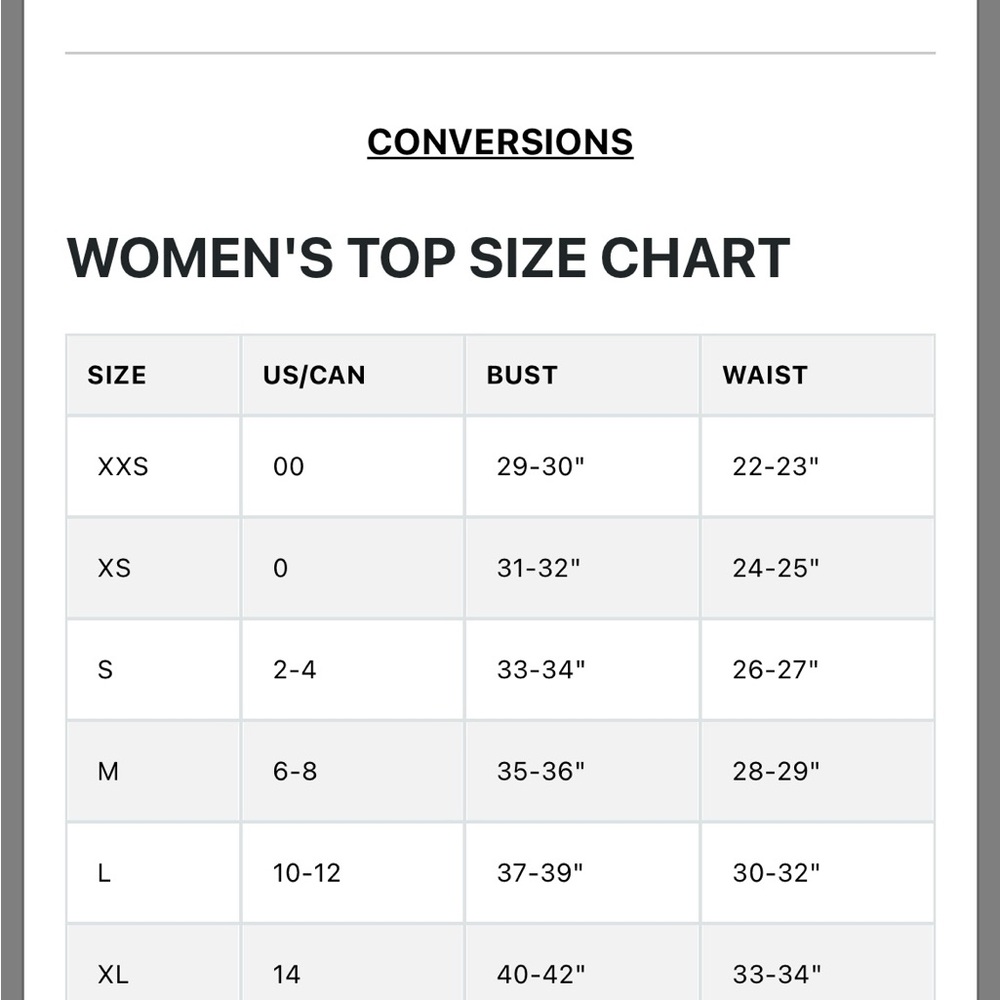Click the S size cell
The width and height of the screenshot is (1000, 1000).
(153, 670)
